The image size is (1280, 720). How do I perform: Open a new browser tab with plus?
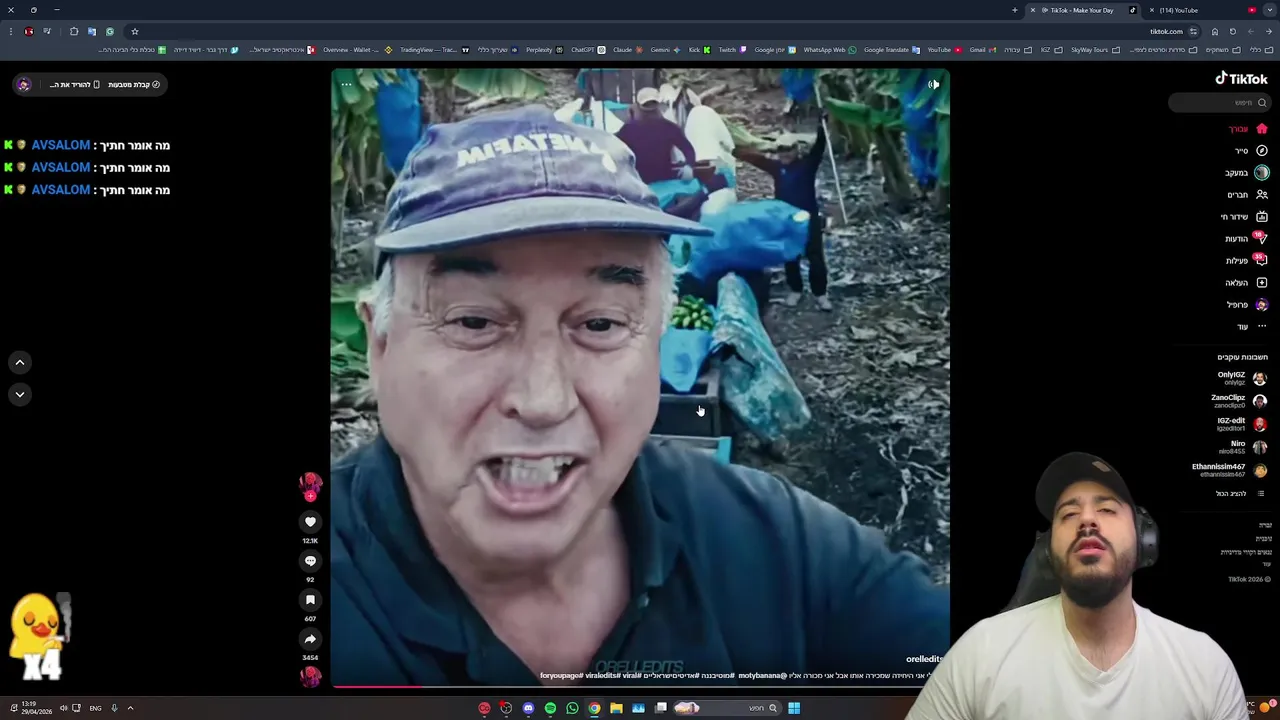(1014, 10)
